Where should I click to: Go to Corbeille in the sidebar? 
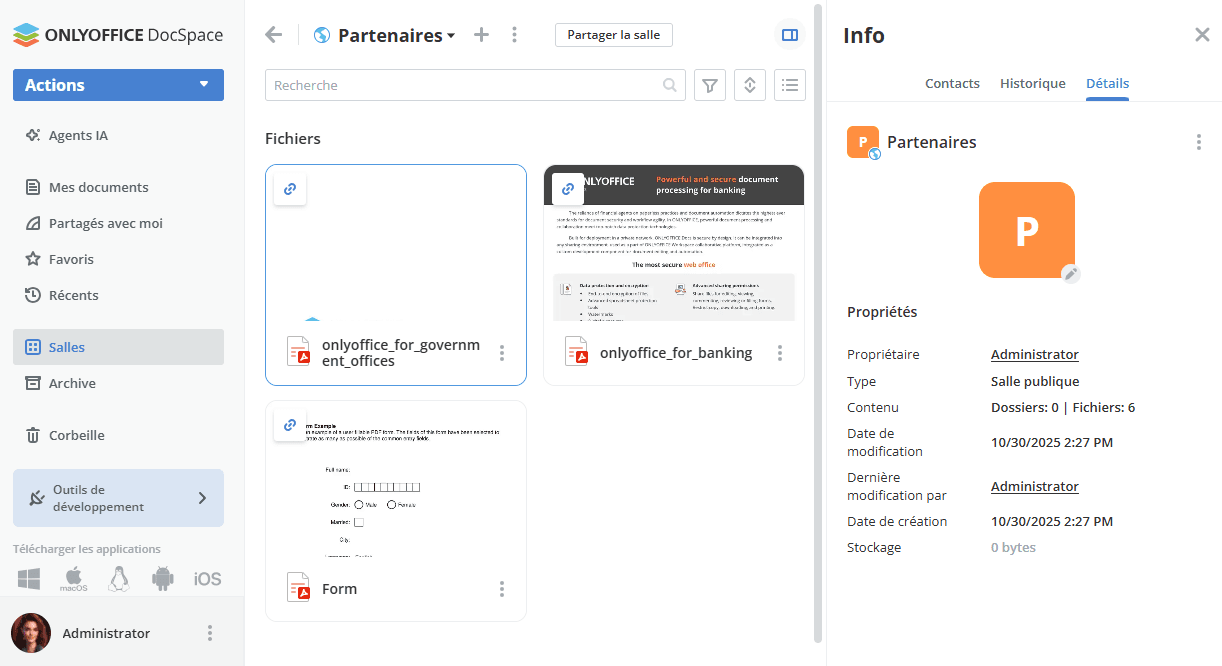[x=76, y=436]
